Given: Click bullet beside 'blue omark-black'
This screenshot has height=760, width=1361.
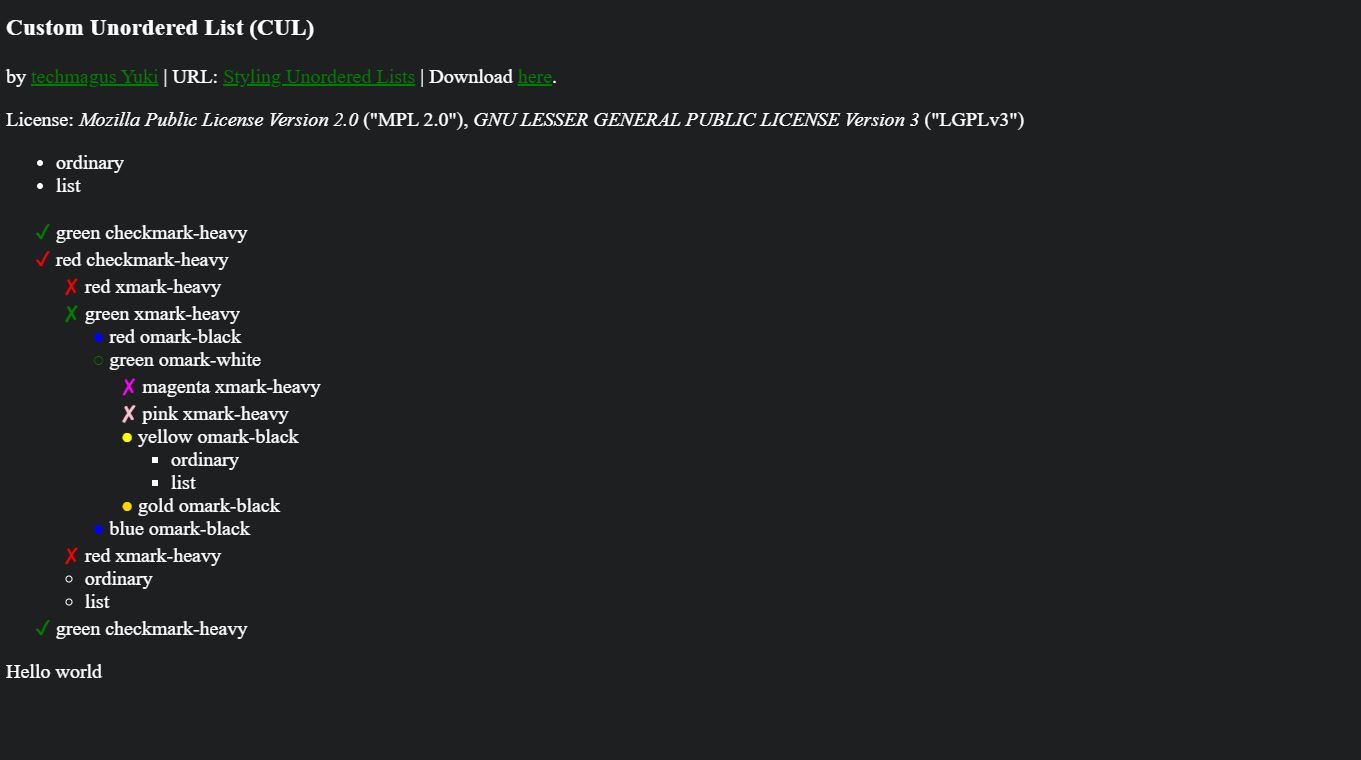Looking at the screenshot, I should point(98,530).
